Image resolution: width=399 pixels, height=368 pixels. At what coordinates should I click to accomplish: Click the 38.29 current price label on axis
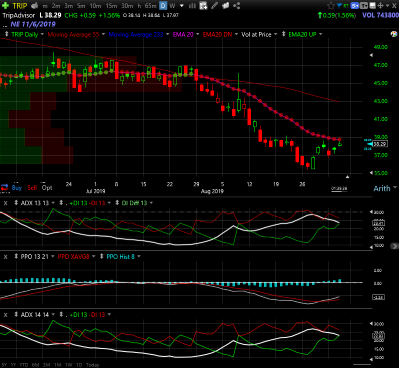pos(380,144)
